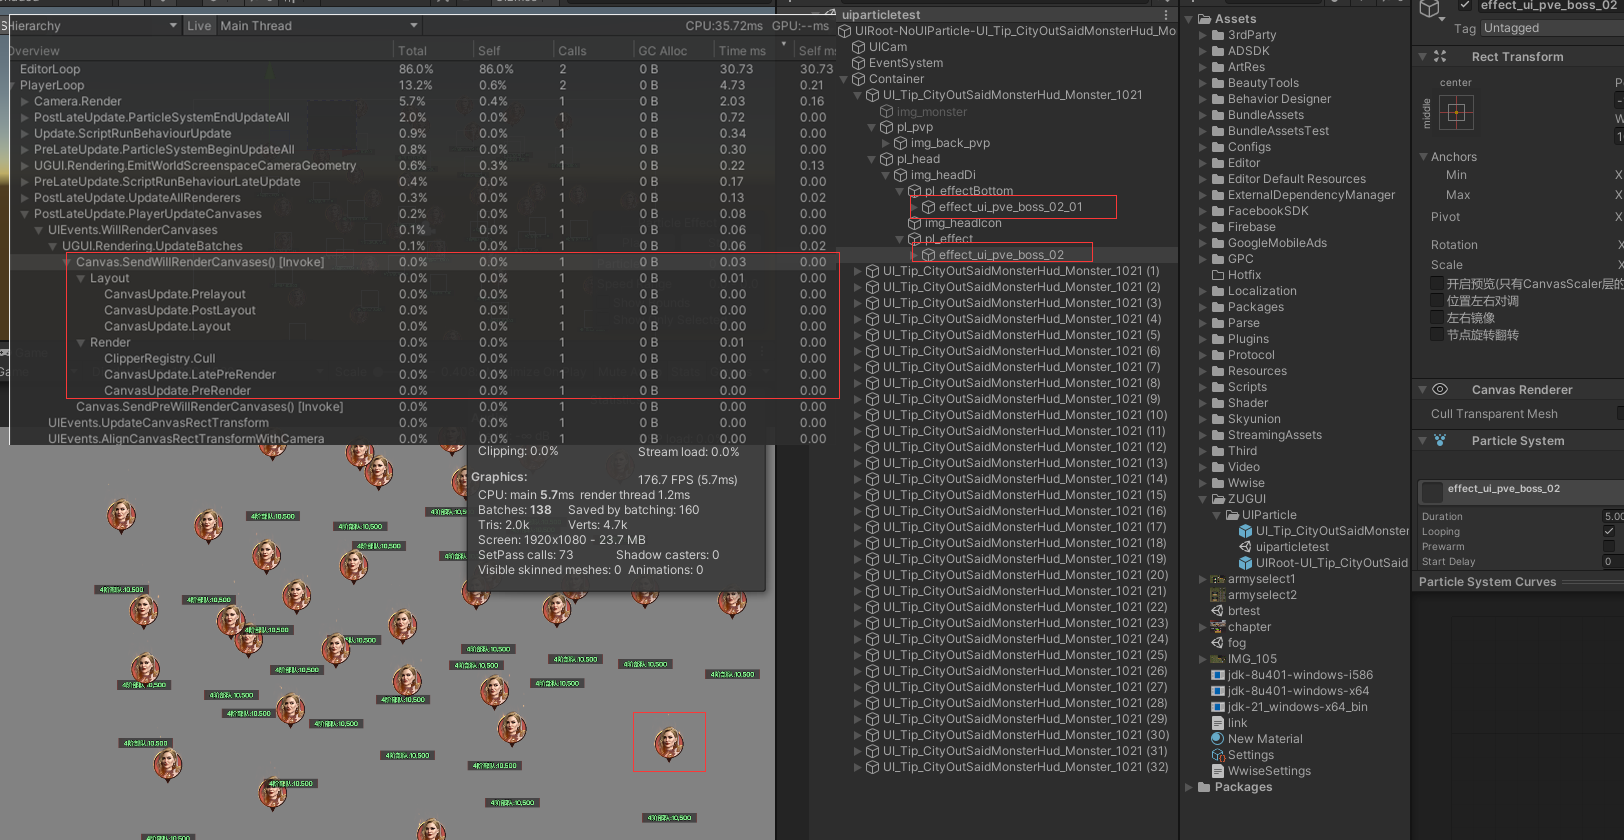This screenshot has width=1624, height=840.
Task: Click the Live button in profiler
Action: [x=199, y=26]
